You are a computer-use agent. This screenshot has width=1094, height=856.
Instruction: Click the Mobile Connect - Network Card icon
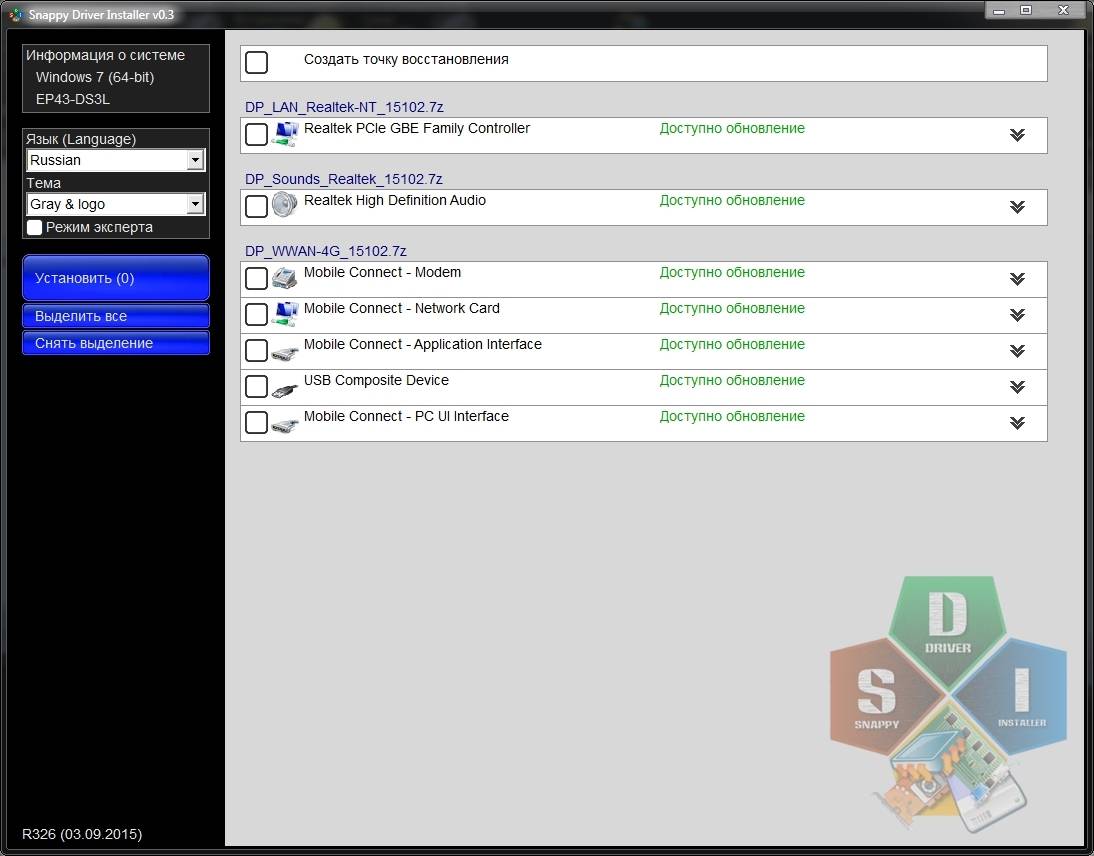tap(285, 314)
